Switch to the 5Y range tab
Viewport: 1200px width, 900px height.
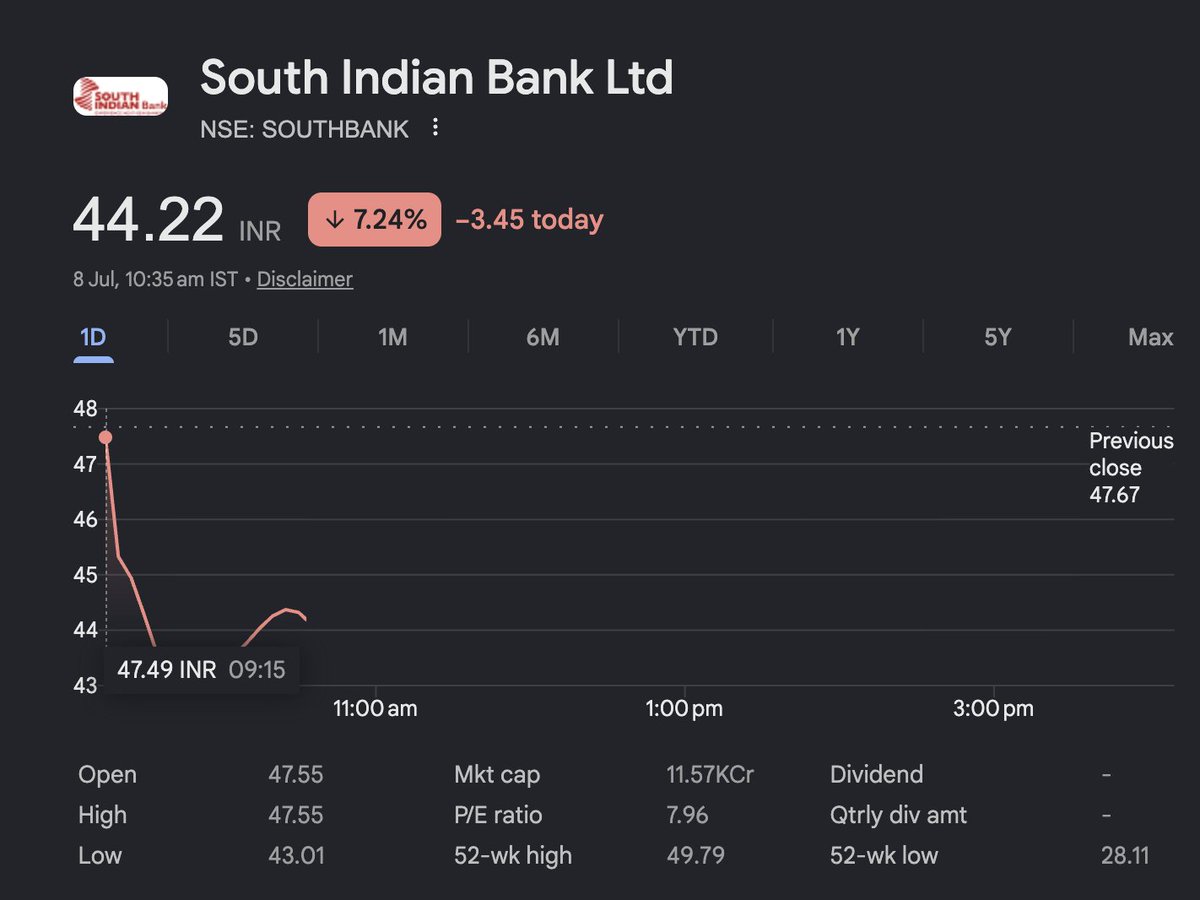997,338
